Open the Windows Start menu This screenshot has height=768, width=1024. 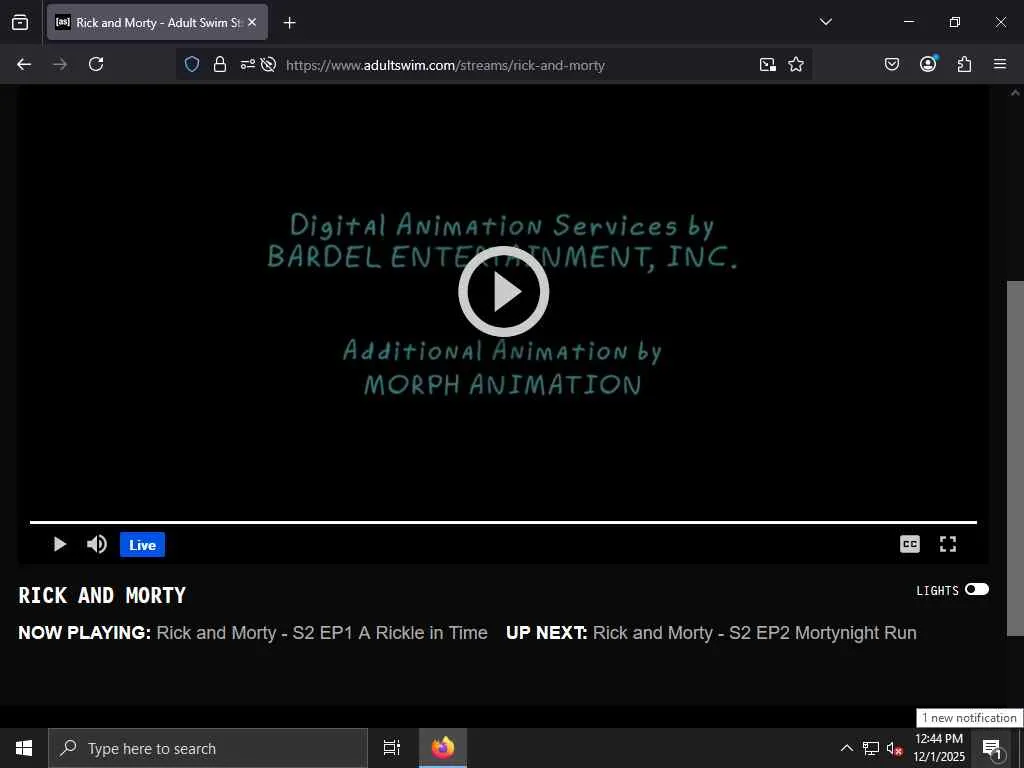coord(24,748)
